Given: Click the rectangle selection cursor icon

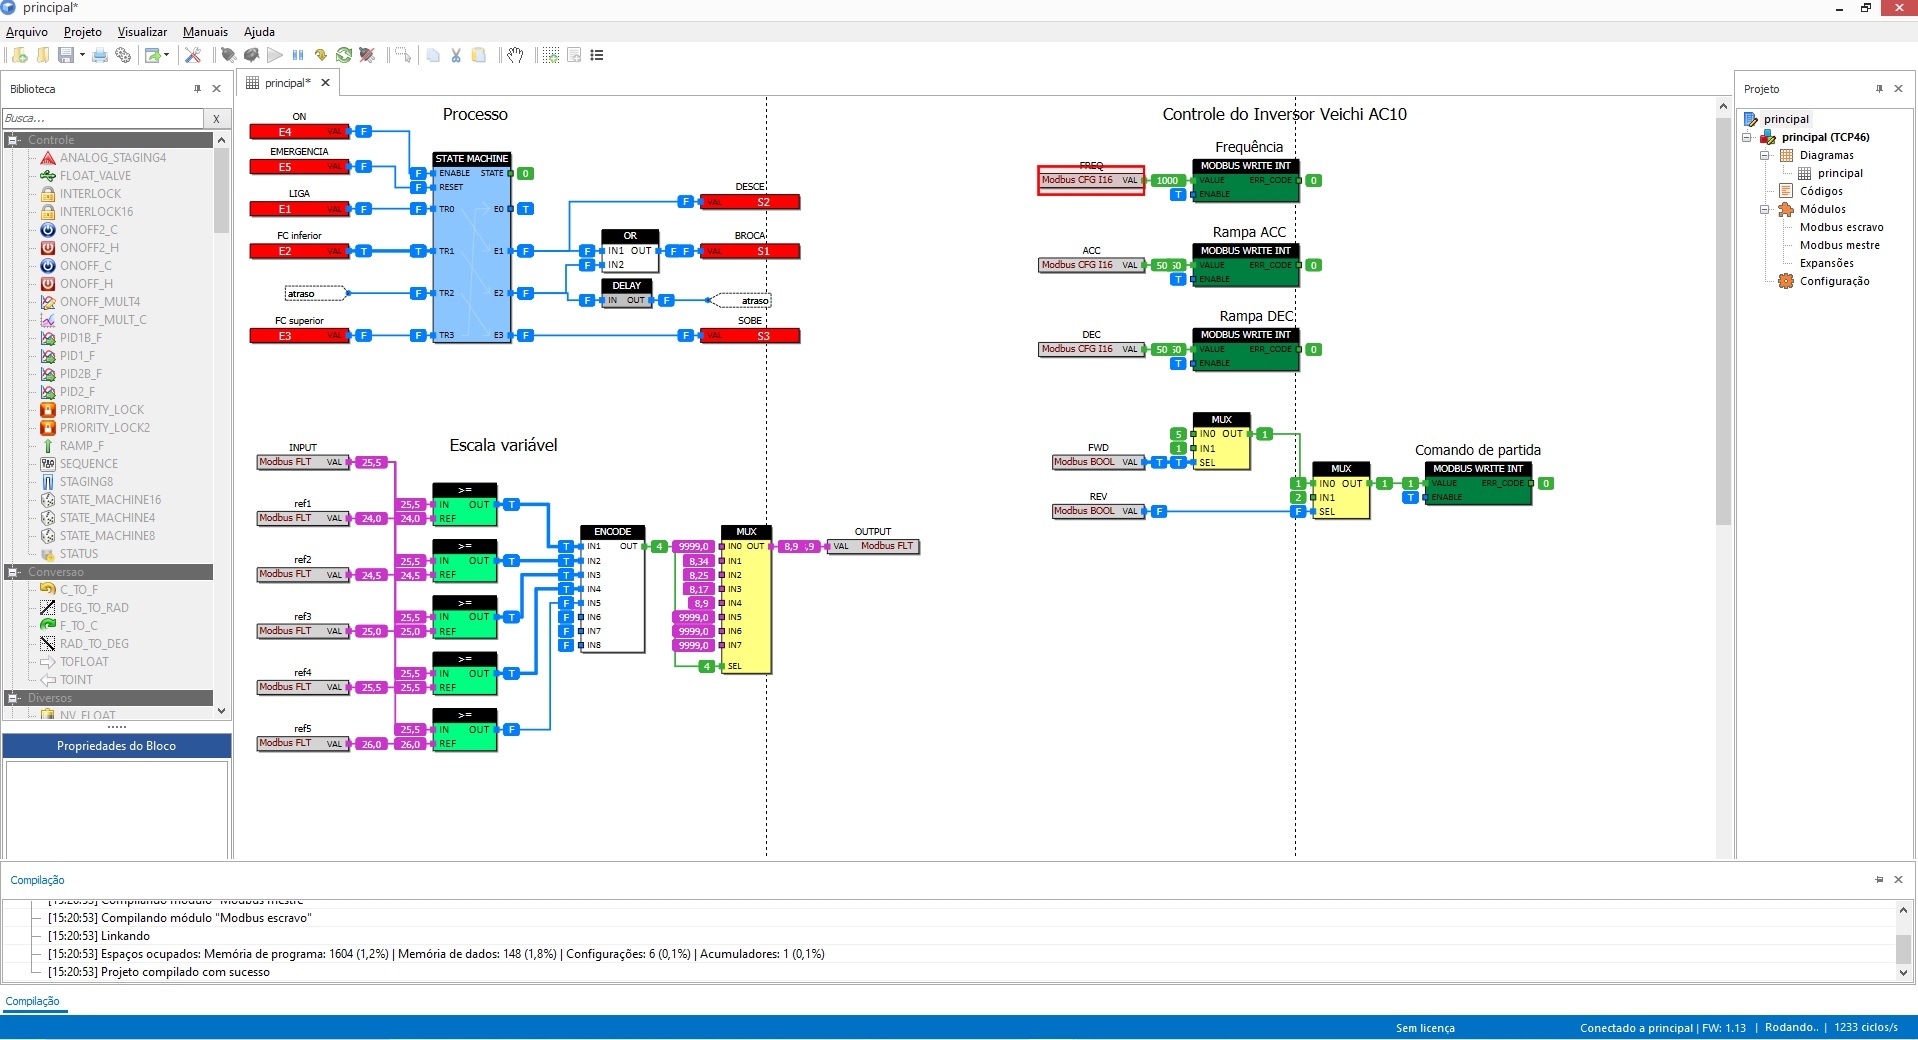Looking at the screenshot, I should [x=402, y=55].
